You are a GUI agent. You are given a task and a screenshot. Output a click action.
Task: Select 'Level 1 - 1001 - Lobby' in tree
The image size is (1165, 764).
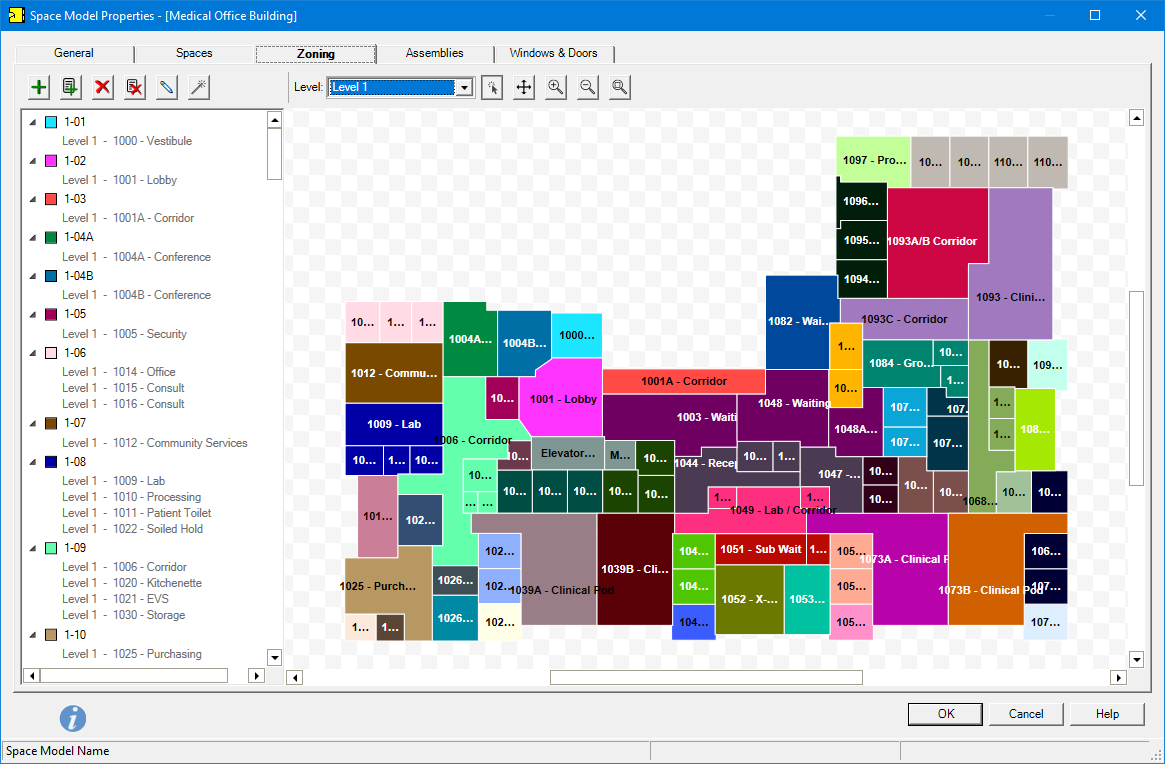120,180
